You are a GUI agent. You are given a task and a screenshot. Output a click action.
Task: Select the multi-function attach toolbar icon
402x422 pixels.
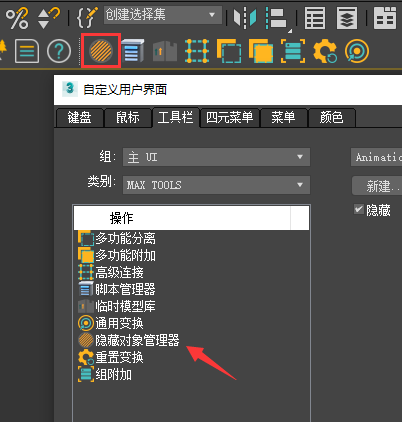point(261,51)
